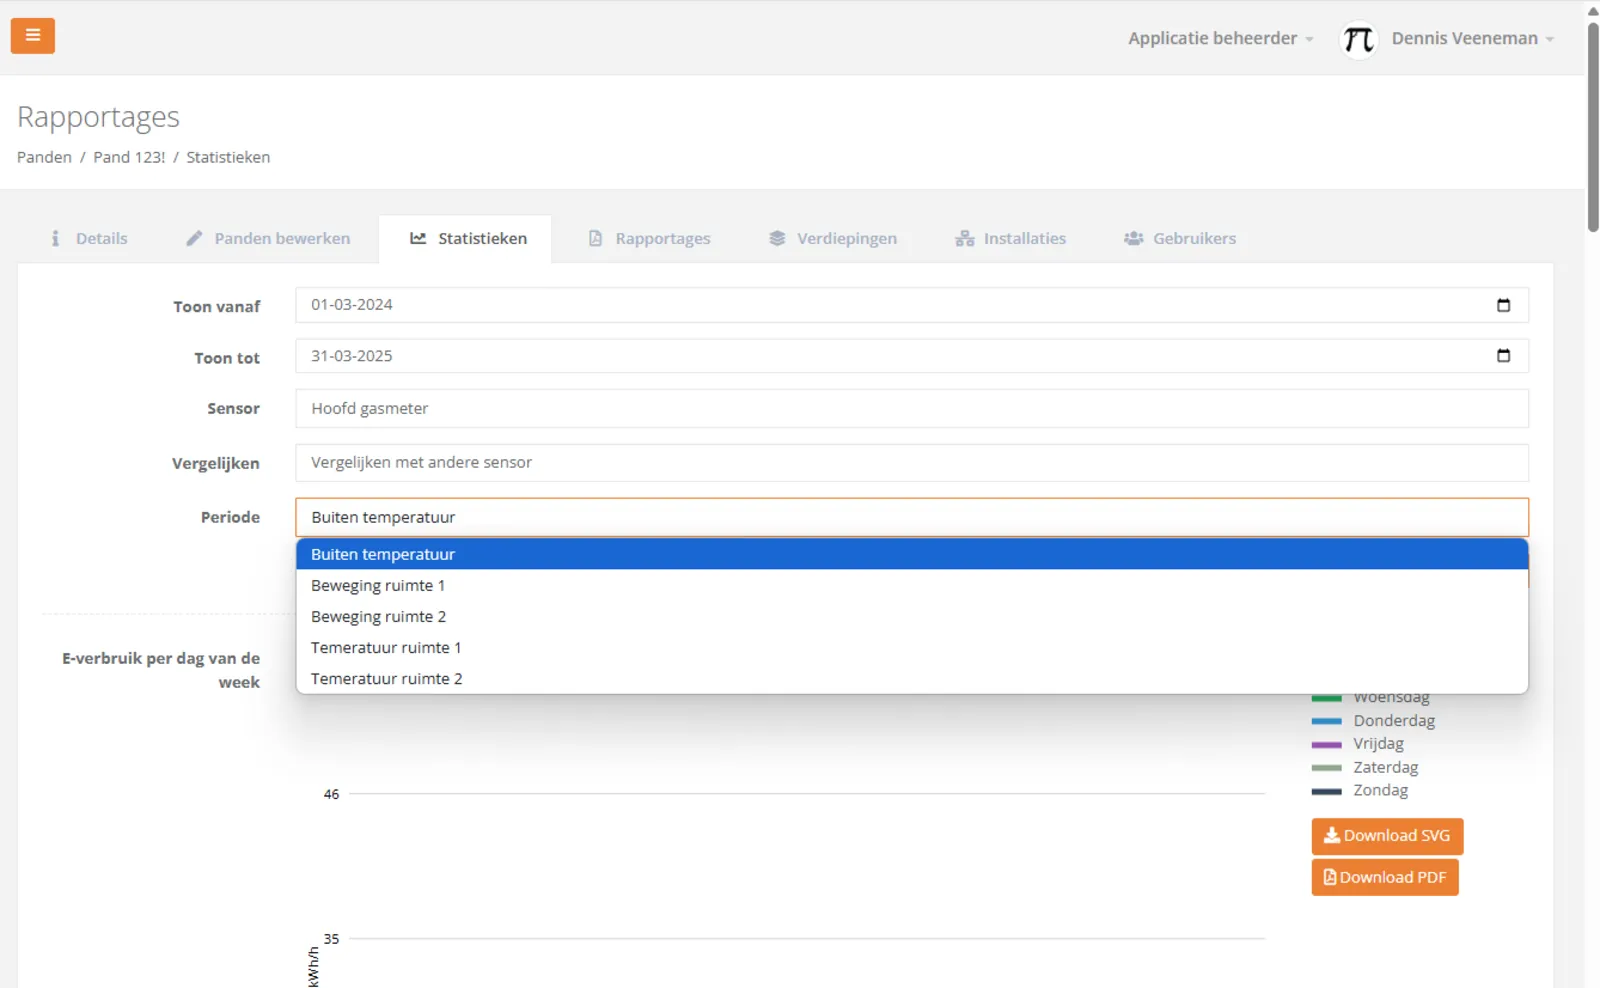Viewport: 1600px width, 988px height.
Task: Select Buiten temperatuur option in list
Action: (x=911, y=554)
